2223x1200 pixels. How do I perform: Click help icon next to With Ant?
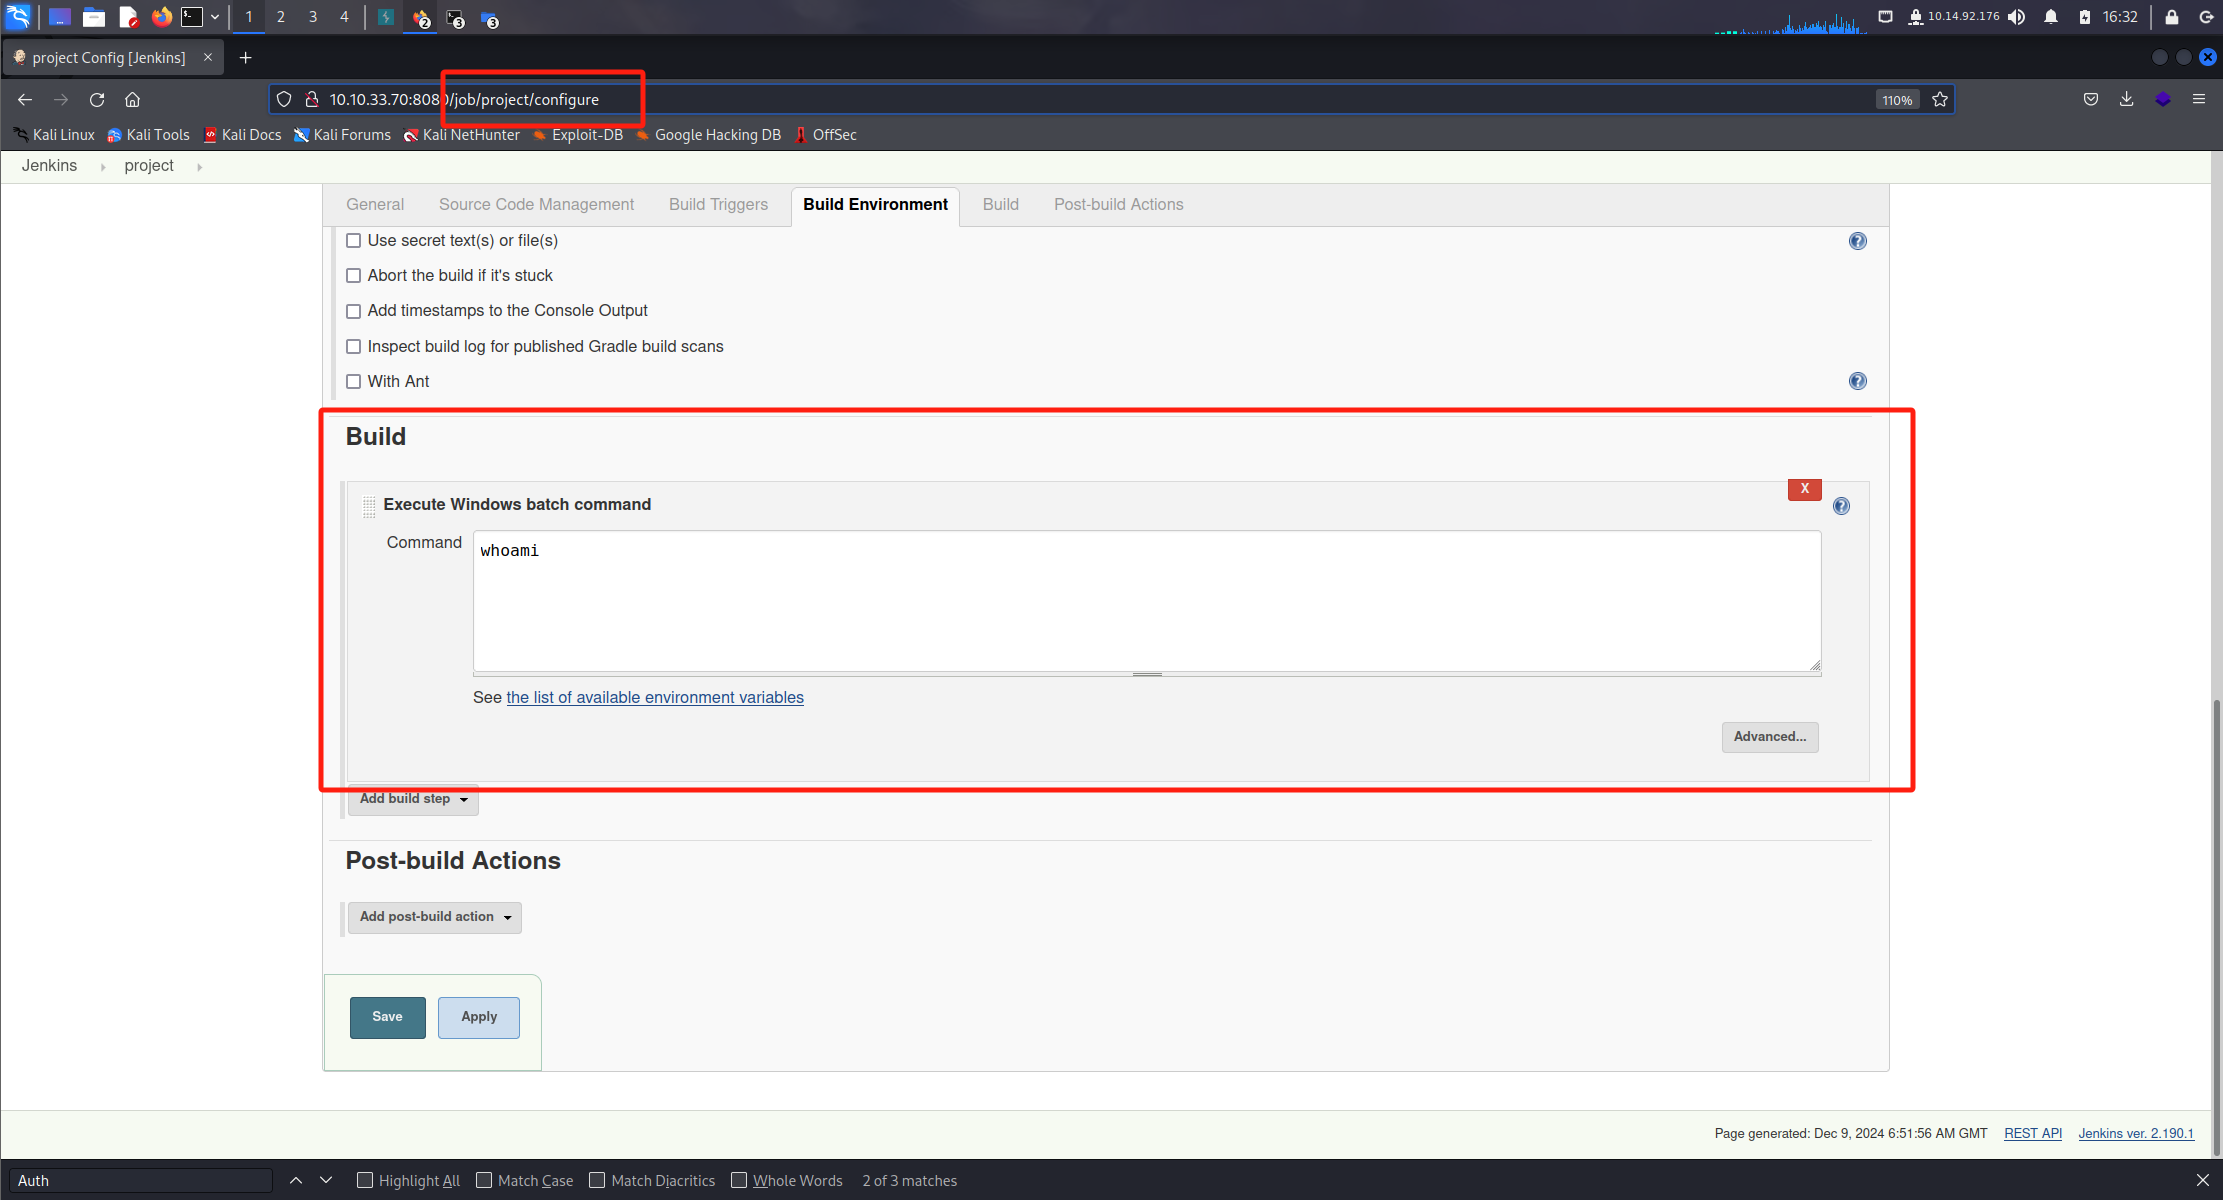[1857, 381]
